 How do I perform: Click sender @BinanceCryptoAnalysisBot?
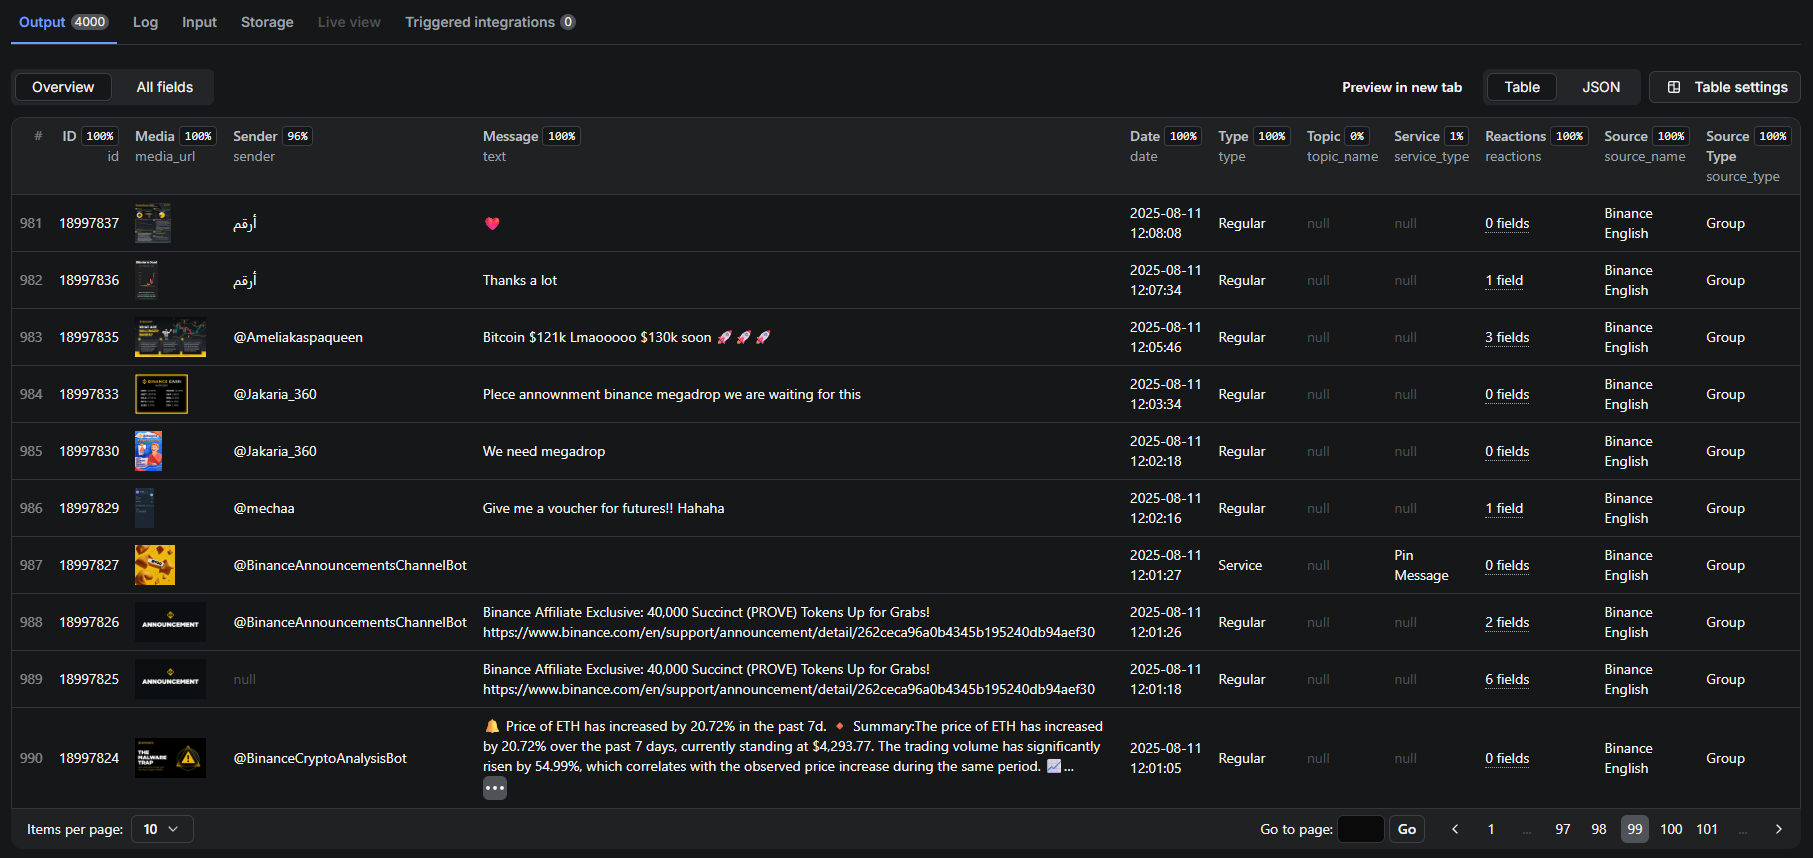(x=320, y=758)
